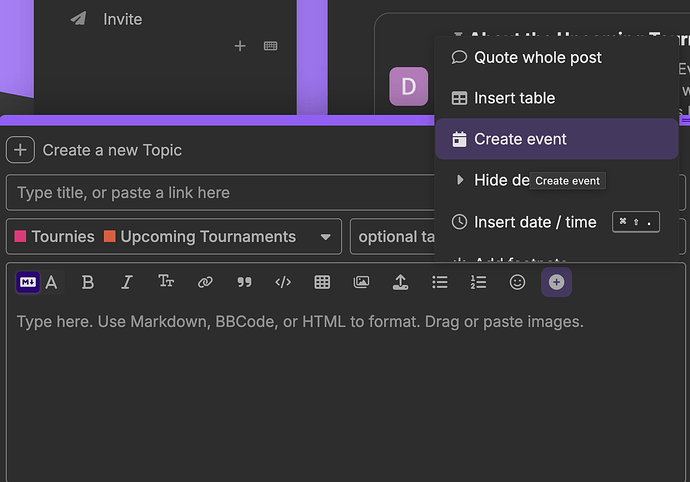Insert preformatted code with the </> icon
This screenshot has height=482, width=690.
pyautogui.click(x=283, y=283)
